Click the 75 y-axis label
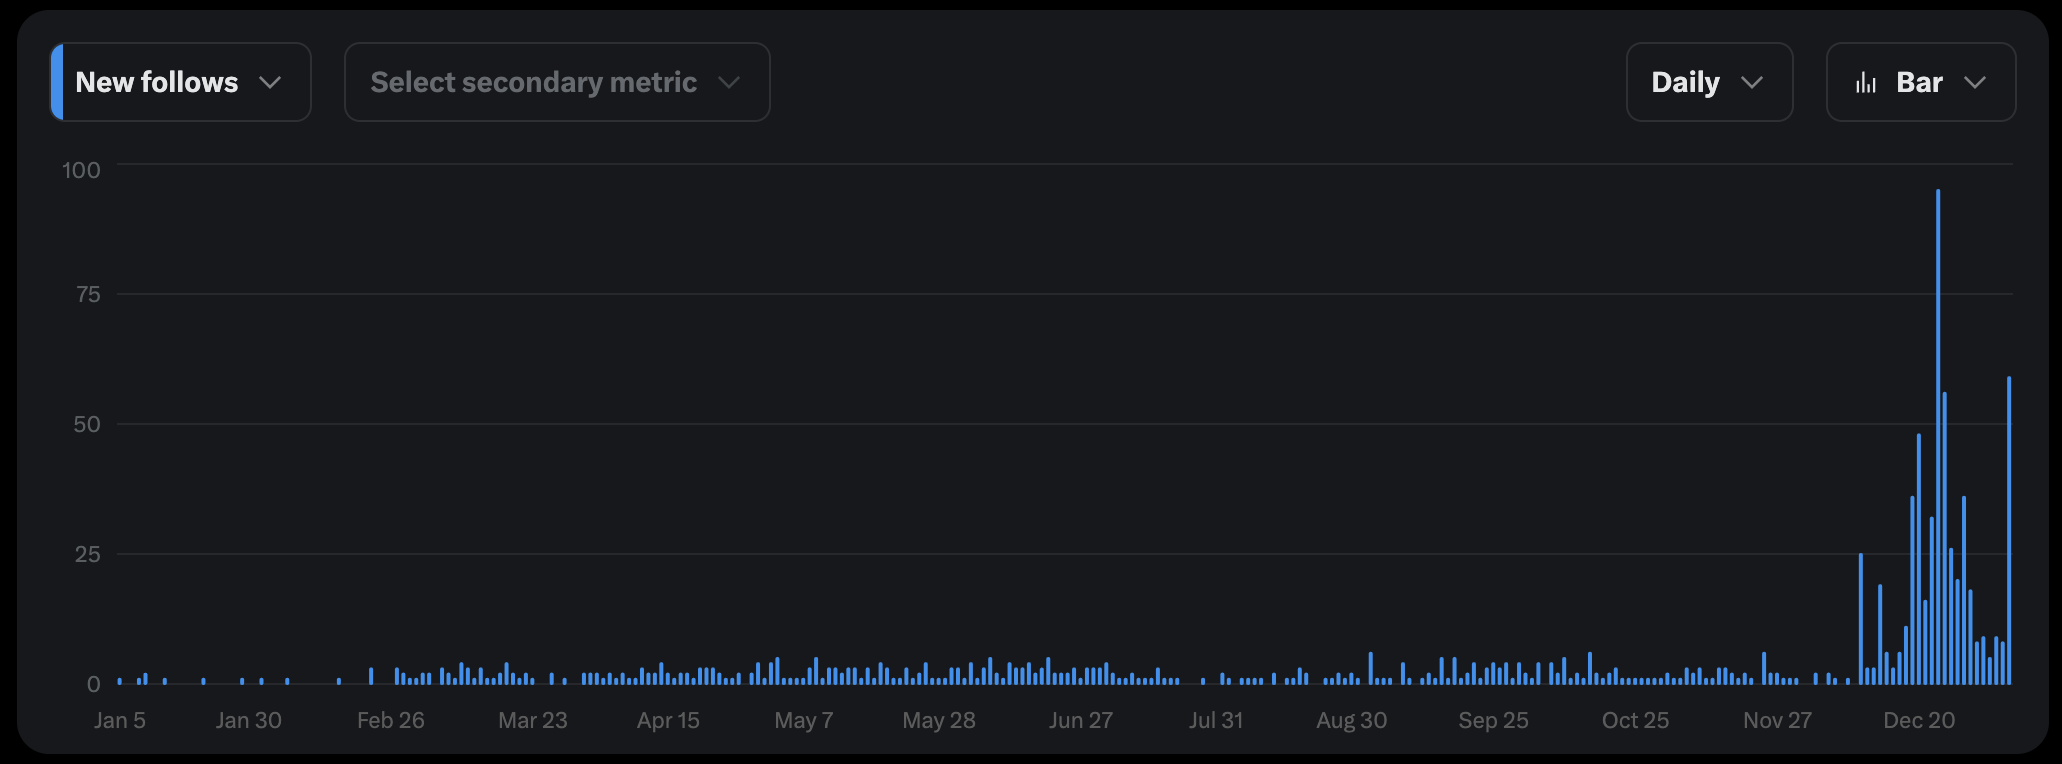 tap(88, 294)
